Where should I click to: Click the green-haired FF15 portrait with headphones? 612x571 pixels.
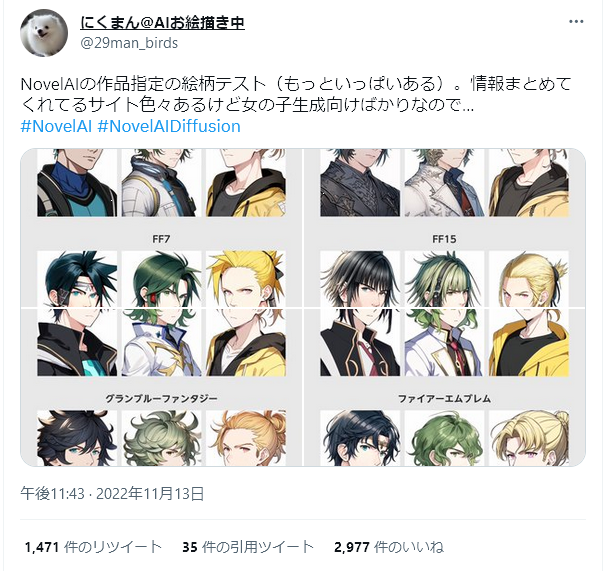pyautogui.click(x=444, y=279)
